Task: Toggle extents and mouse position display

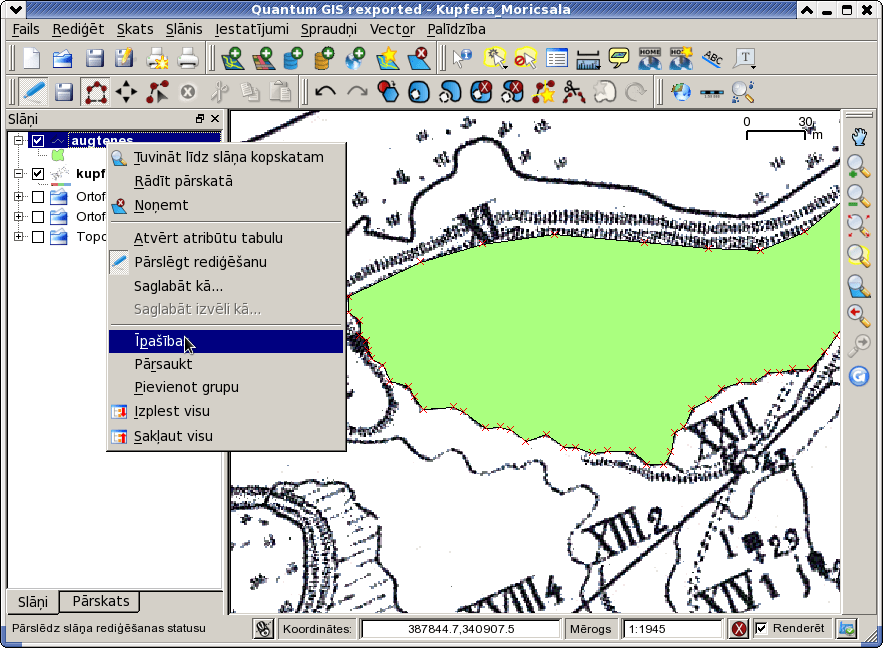Action: click(x=263, y=628)
